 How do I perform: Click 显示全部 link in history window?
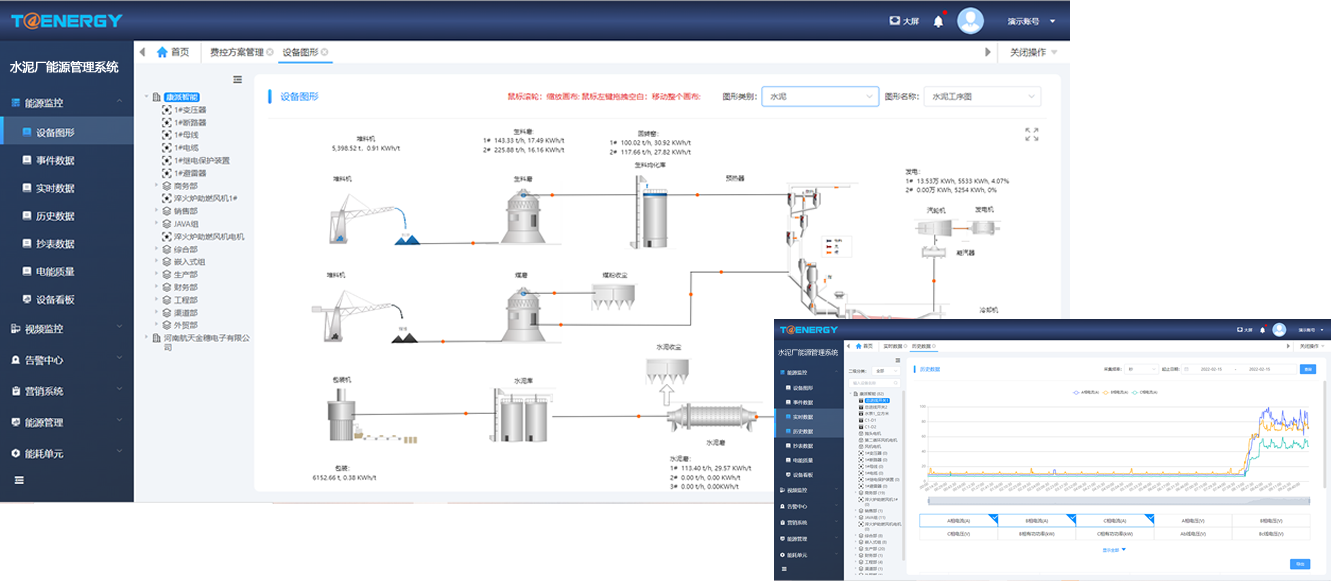[1114, 549]
